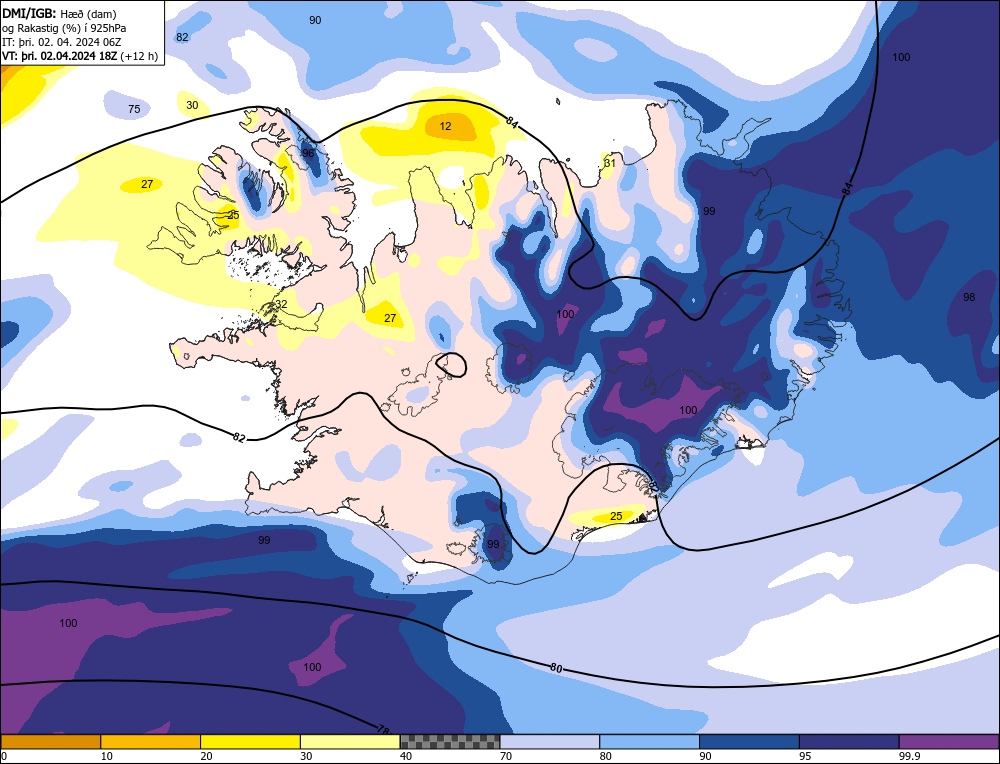This screenshot has width=1000, height=764.
Task: Click the 'og Rakastig (%) í 925hPa' line
Action: pos(64,28)
